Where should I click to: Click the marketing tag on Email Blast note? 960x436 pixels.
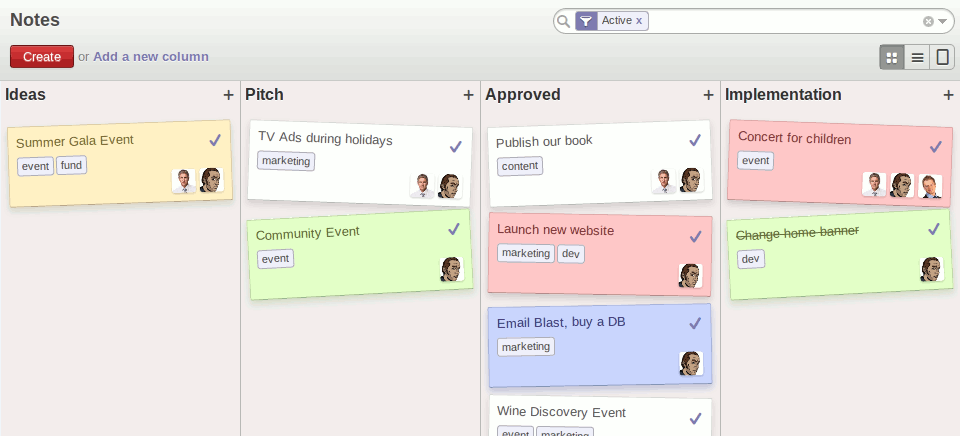[525, 347]
